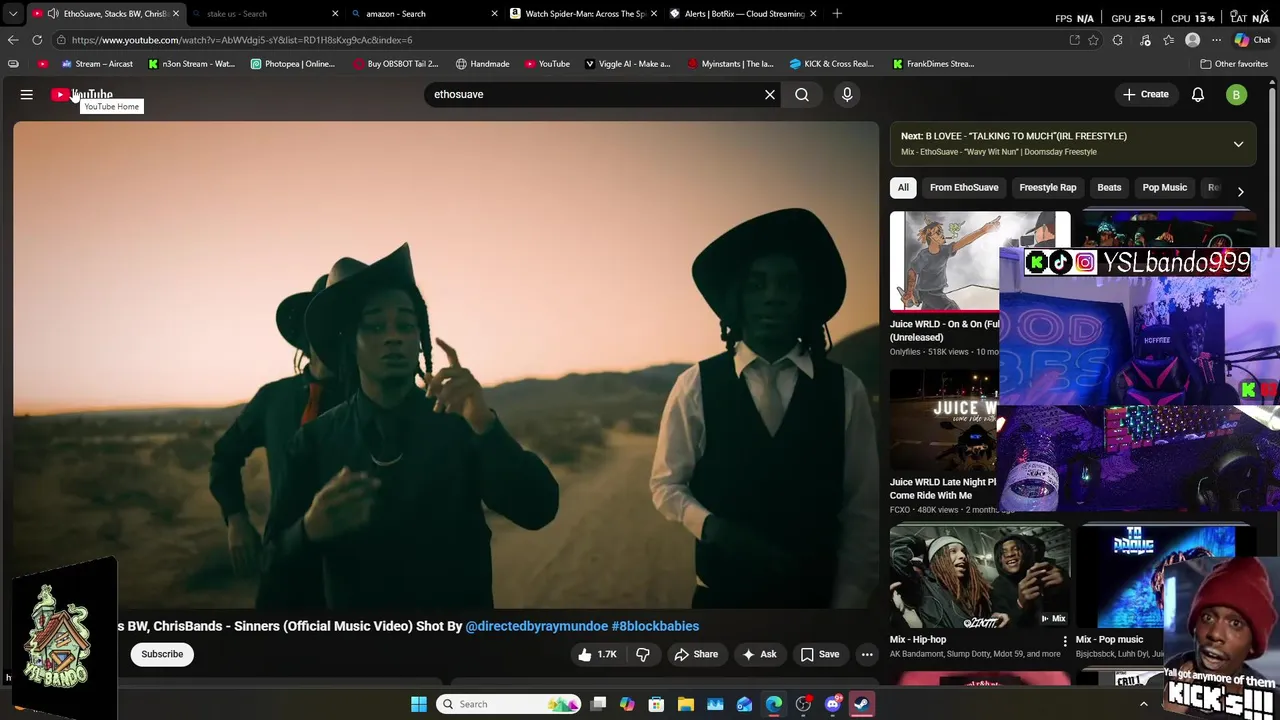The width and height of the screenshot is (1280, 720).
Task: Save the video to a playlist
Action: coord(819,654)
